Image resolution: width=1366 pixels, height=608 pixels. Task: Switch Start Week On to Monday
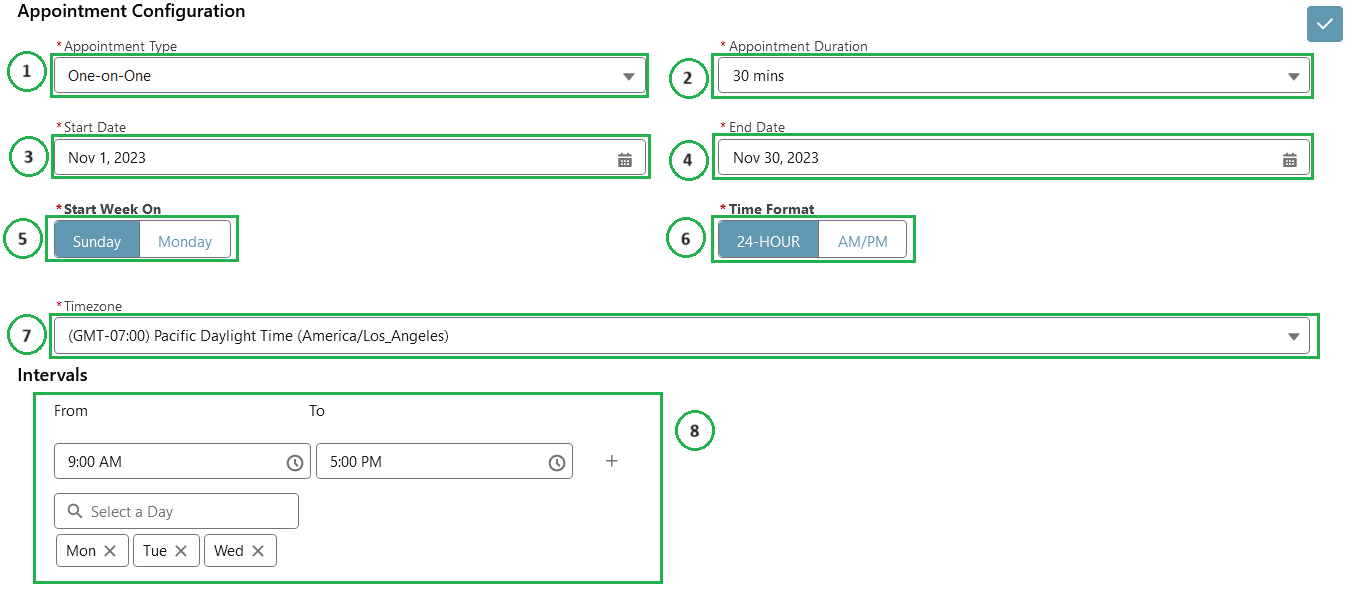point(184,240)
